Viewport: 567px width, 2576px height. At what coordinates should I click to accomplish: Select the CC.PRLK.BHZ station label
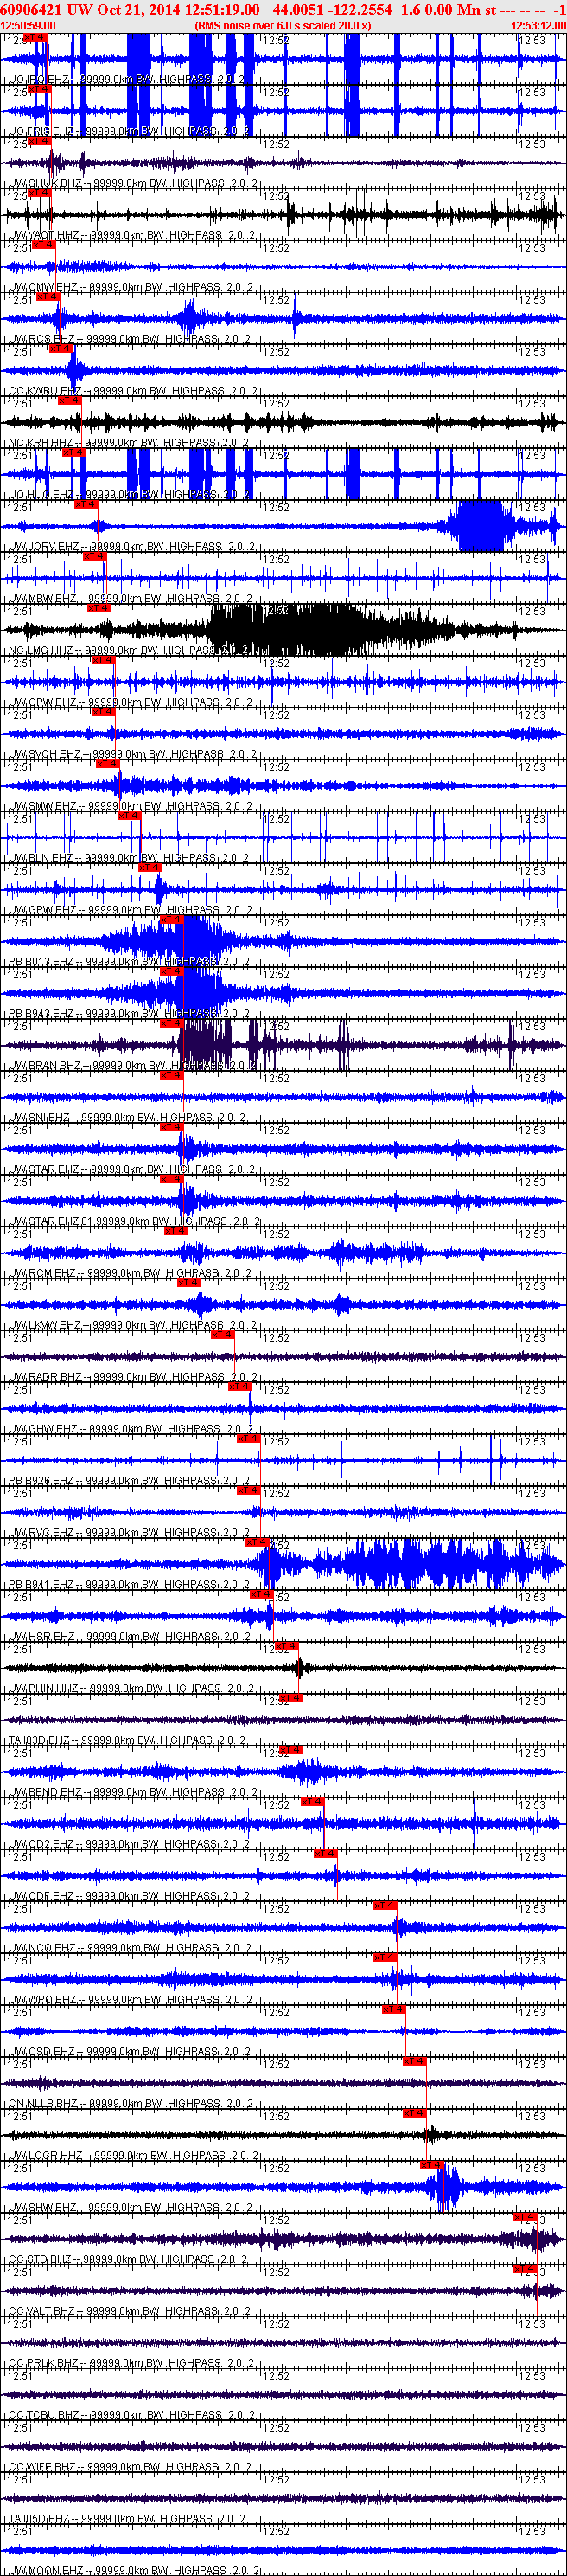(x=44, y=2364)
